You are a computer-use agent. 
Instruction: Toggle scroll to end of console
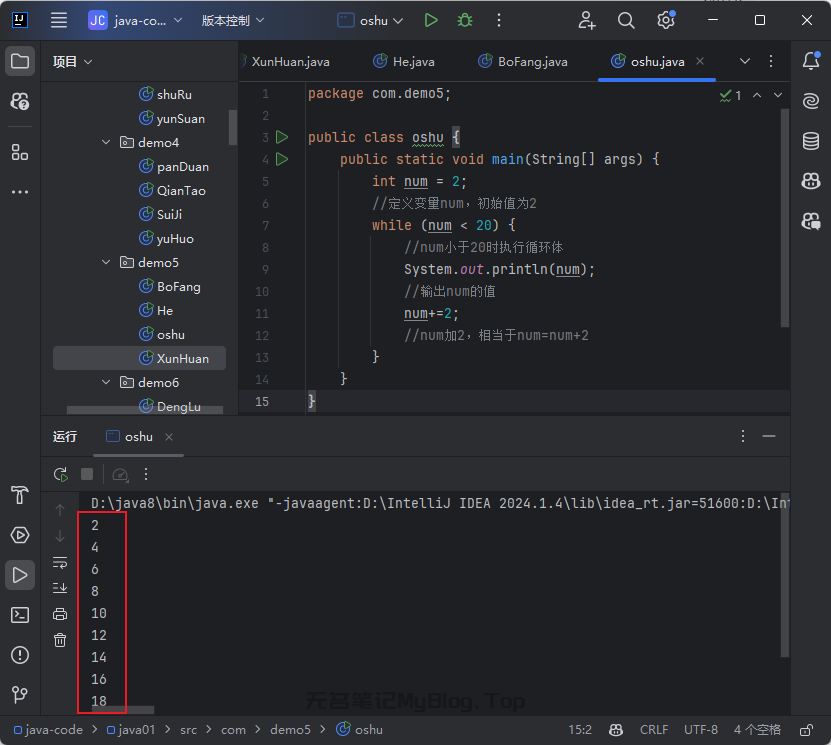tap(60, 588)
